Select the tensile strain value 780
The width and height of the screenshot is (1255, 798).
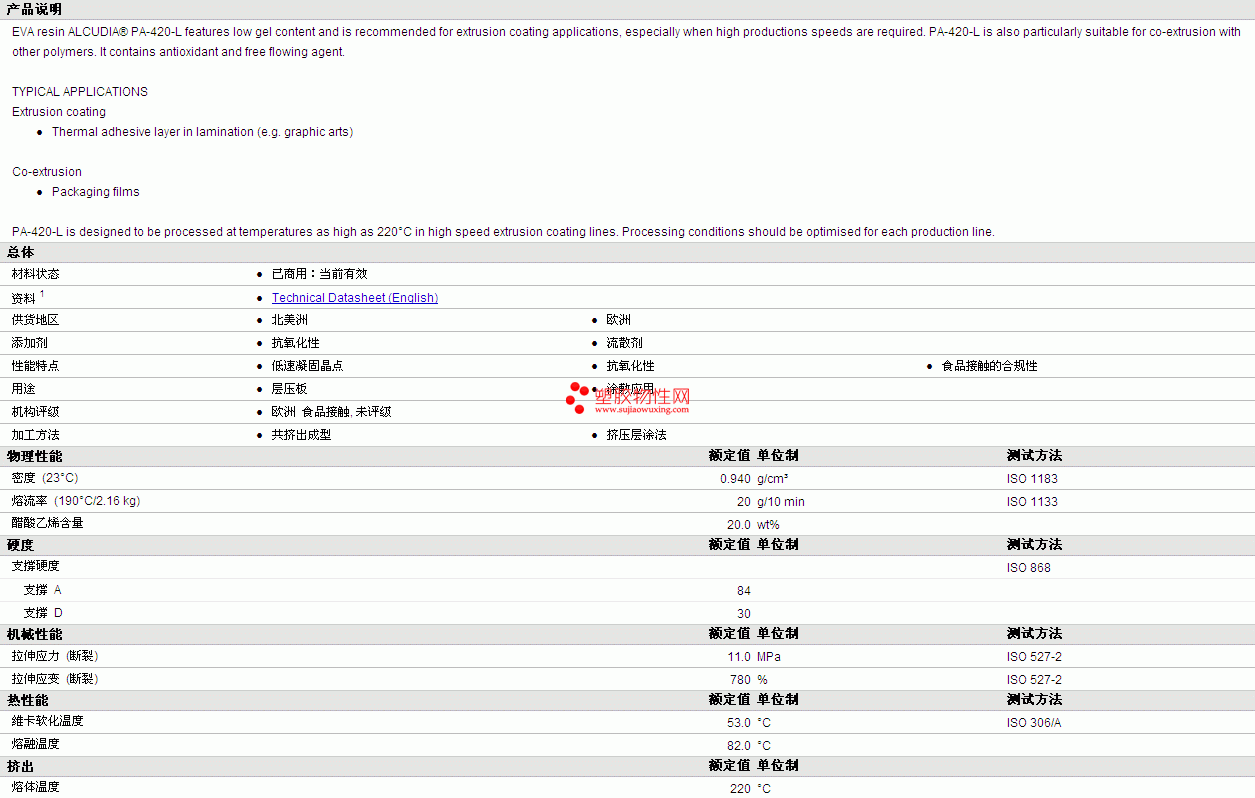(741, 680)
